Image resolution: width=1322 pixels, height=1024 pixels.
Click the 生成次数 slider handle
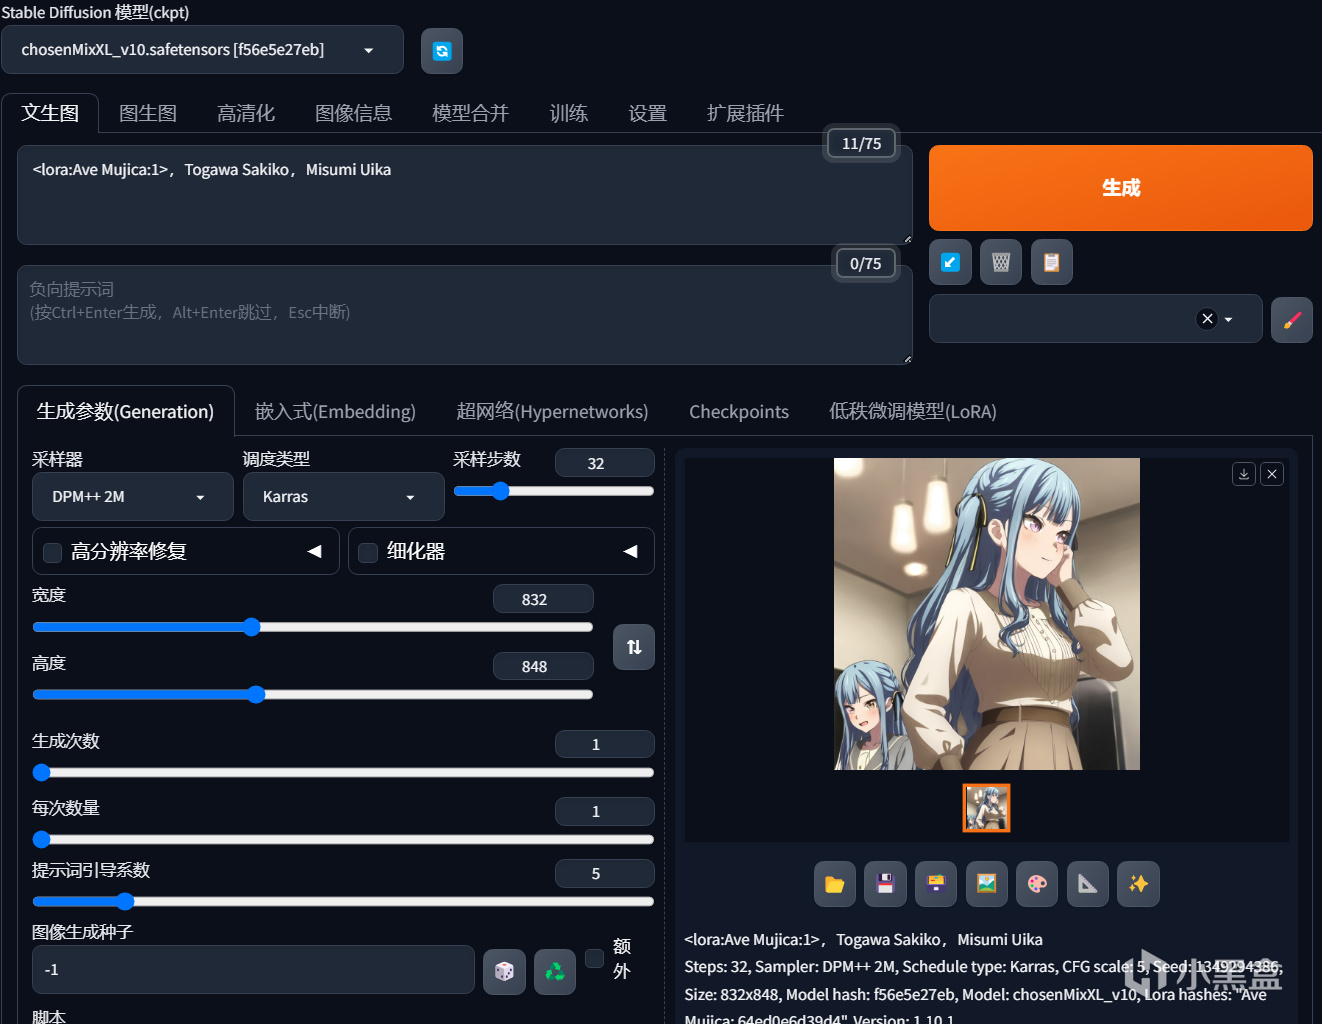(x=41, y=772)
